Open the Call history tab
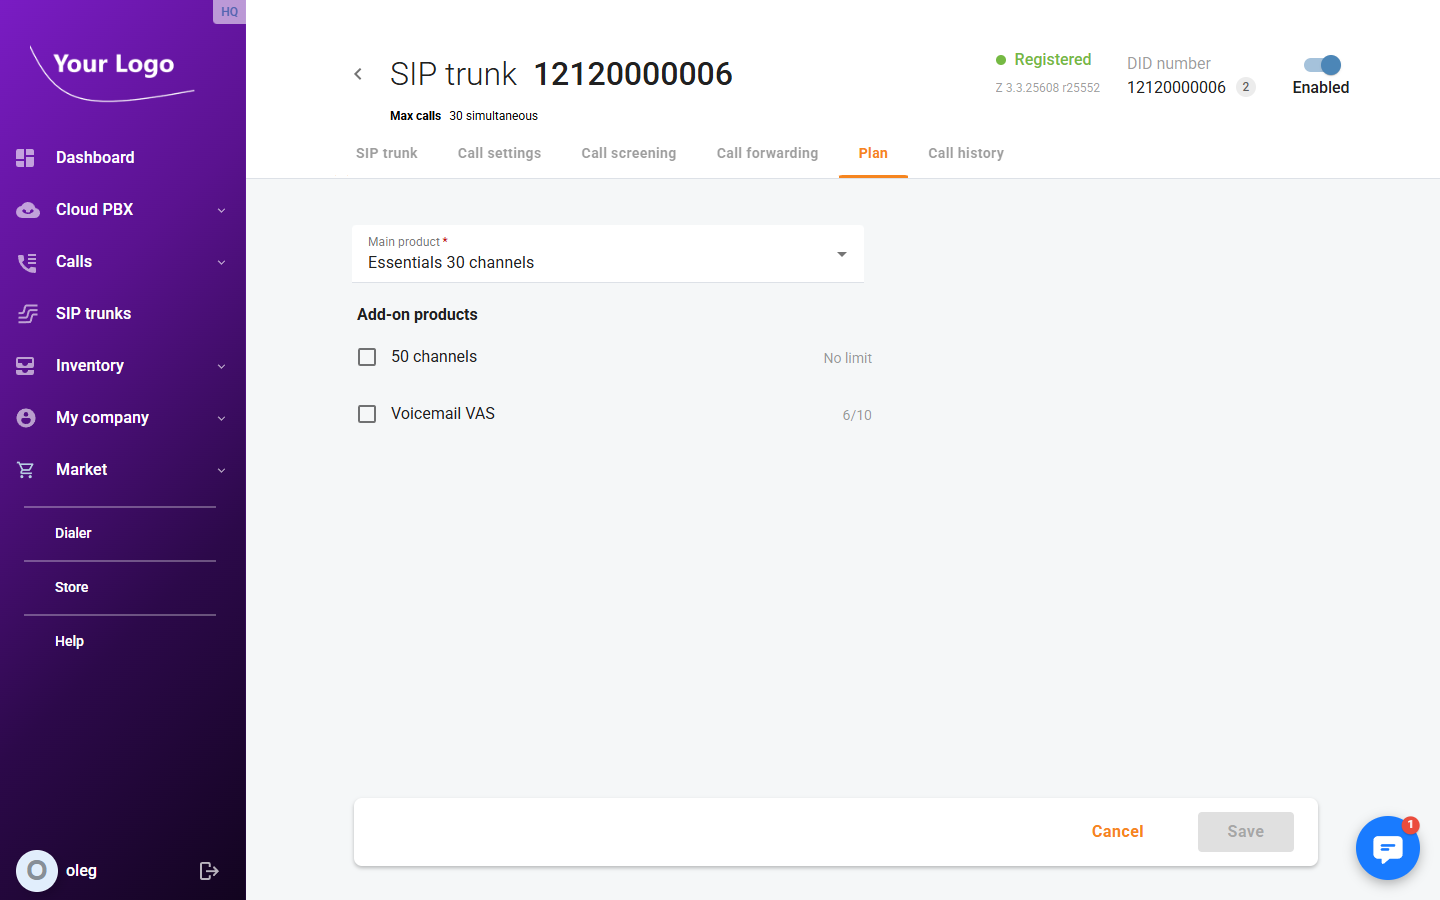The width and height of the screenshot is (1440, 900). (x=965, y=153)
